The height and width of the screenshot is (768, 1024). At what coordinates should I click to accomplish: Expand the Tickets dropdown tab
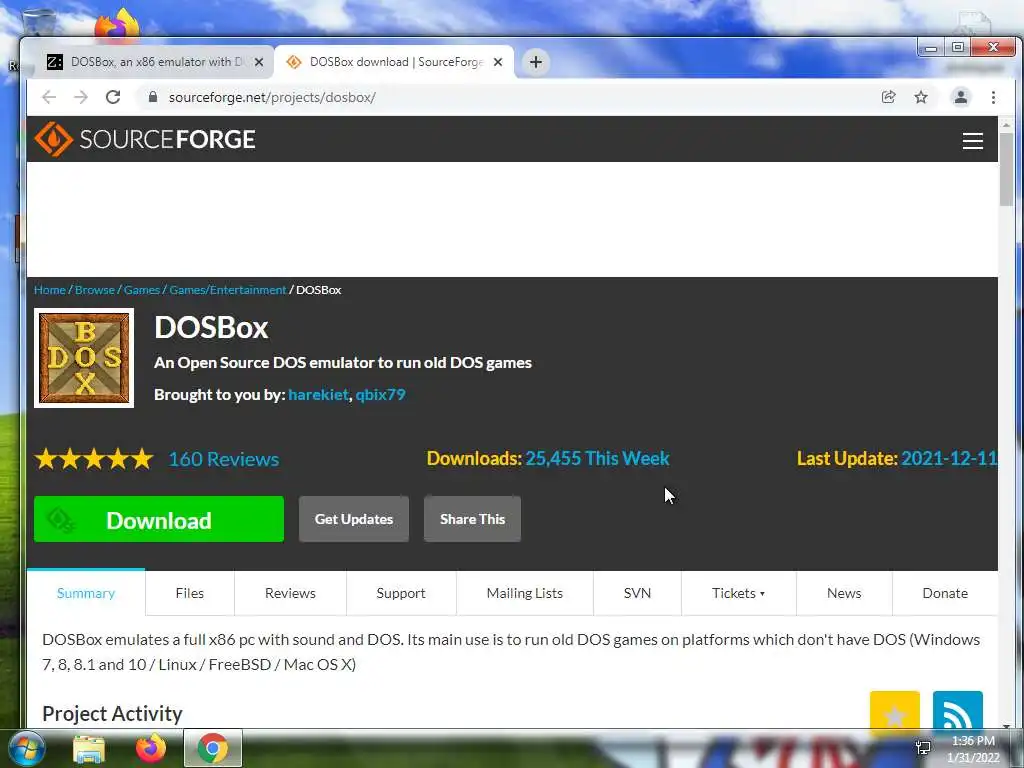(x=738, y=593)
